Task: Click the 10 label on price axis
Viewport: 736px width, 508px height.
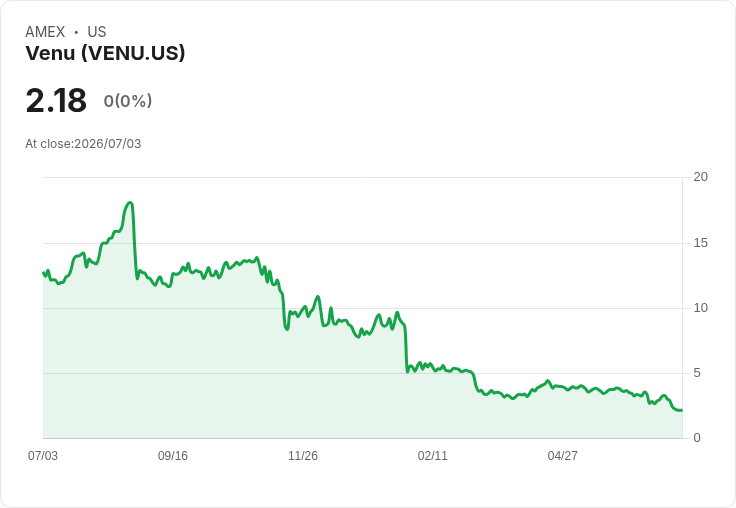Action: pos(701,308)
